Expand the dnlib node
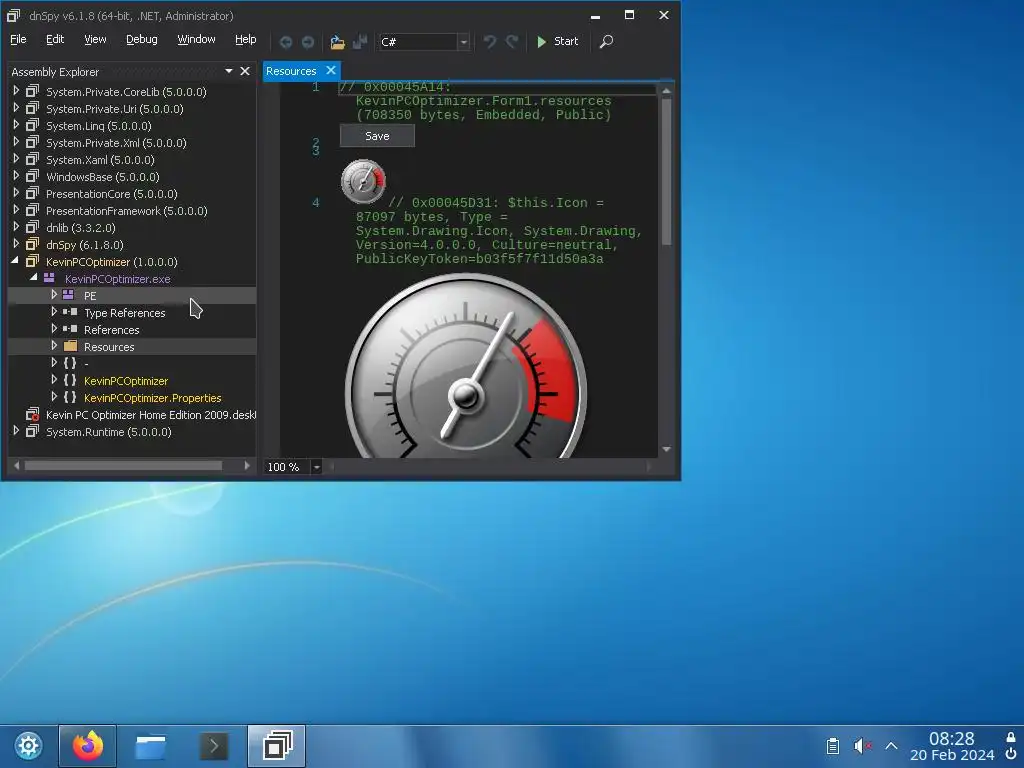The height and width of the screenshot is (768, 1024). 16,227
